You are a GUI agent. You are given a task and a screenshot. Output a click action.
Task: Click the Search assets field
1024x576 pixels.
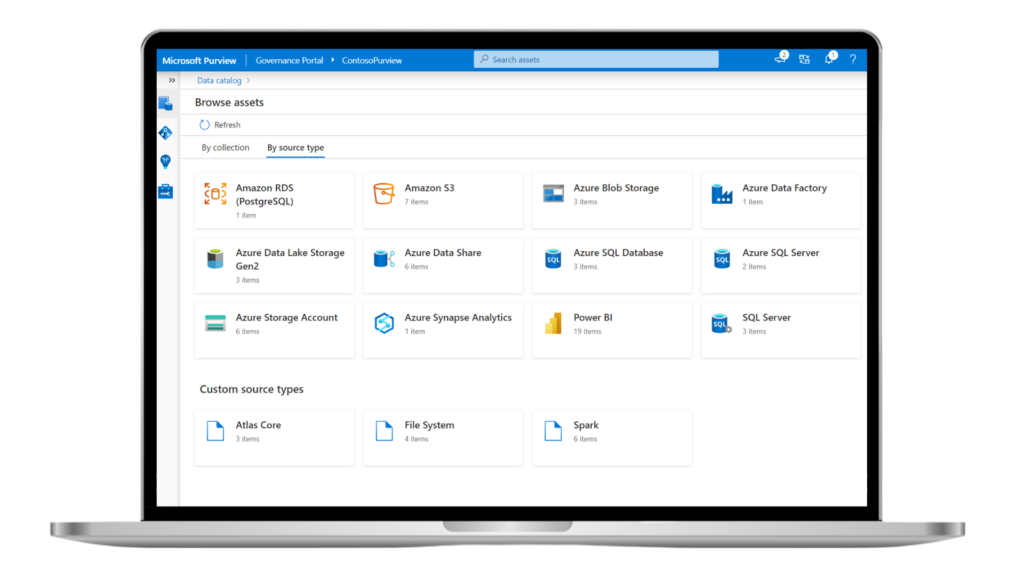coord(596,59)
